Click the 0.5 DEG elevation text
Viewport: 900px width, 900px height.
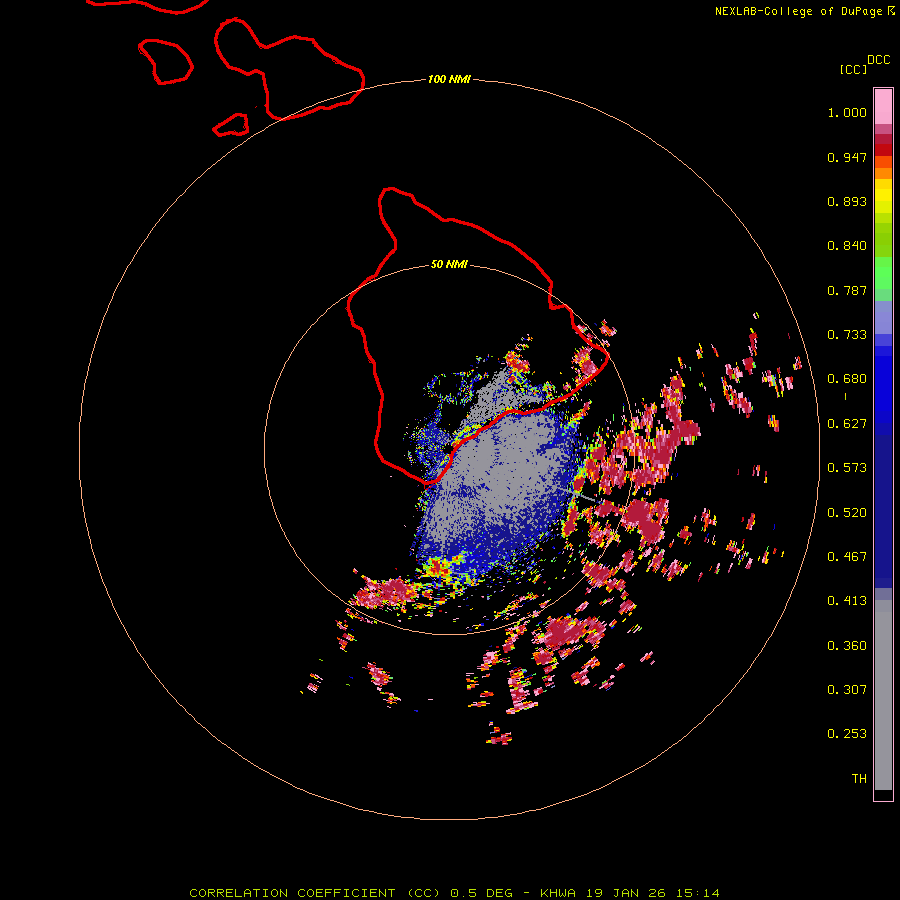[481, 893]
